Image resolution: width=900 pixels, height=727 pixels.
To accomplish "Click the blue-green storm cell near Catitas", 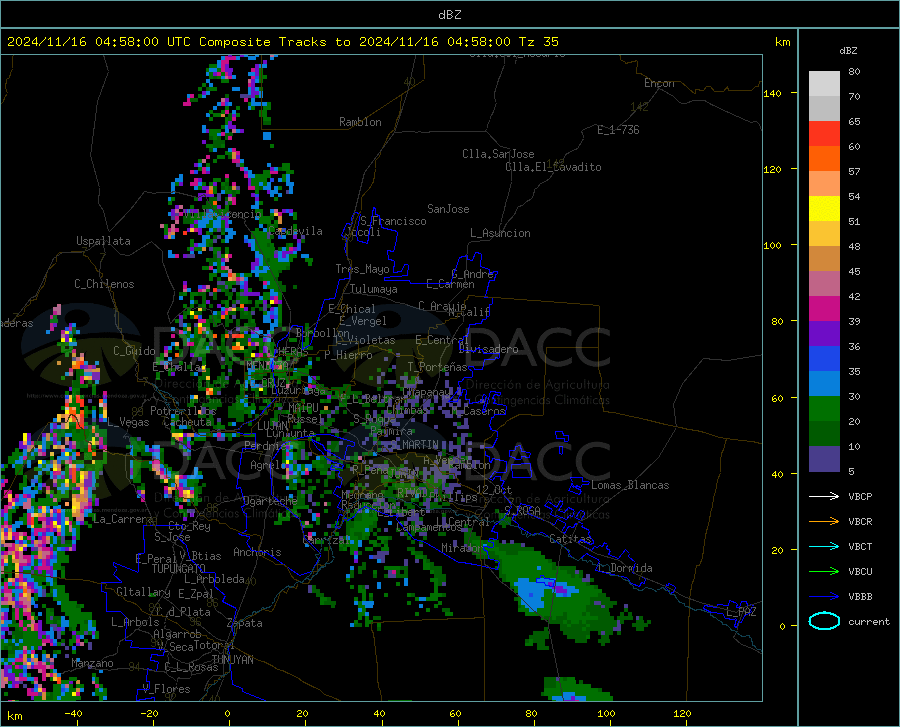I will pyautogui.click(x=554, y=593).
